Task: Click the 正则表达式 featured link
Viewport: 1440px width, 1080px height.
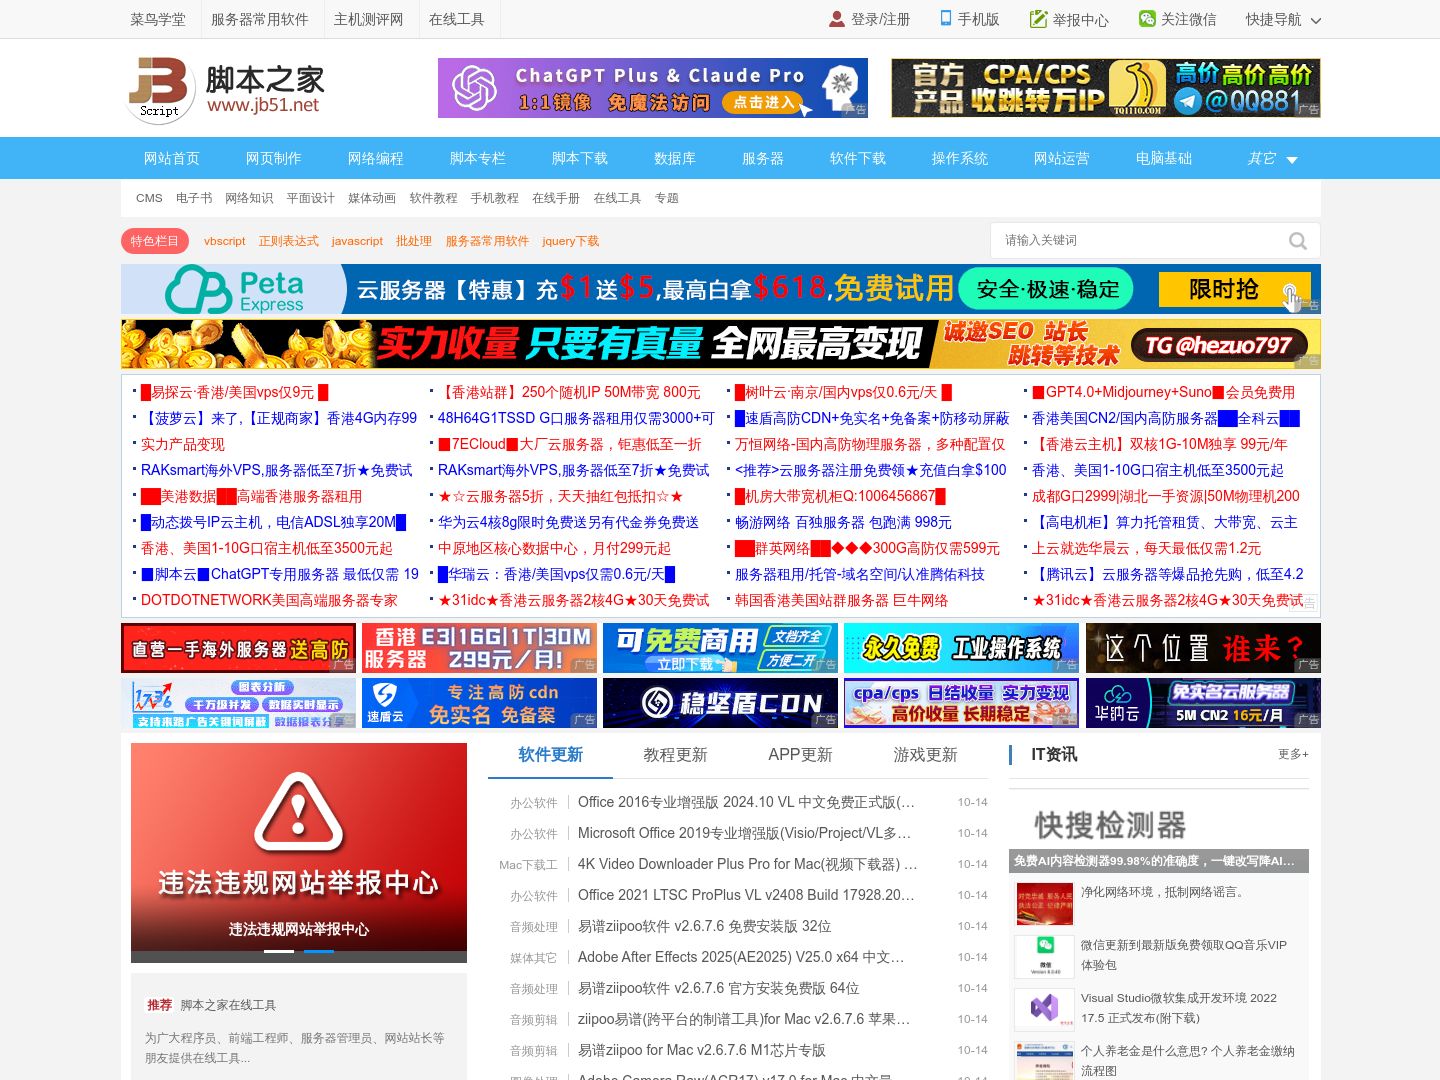Action: (x=288, y=241)
